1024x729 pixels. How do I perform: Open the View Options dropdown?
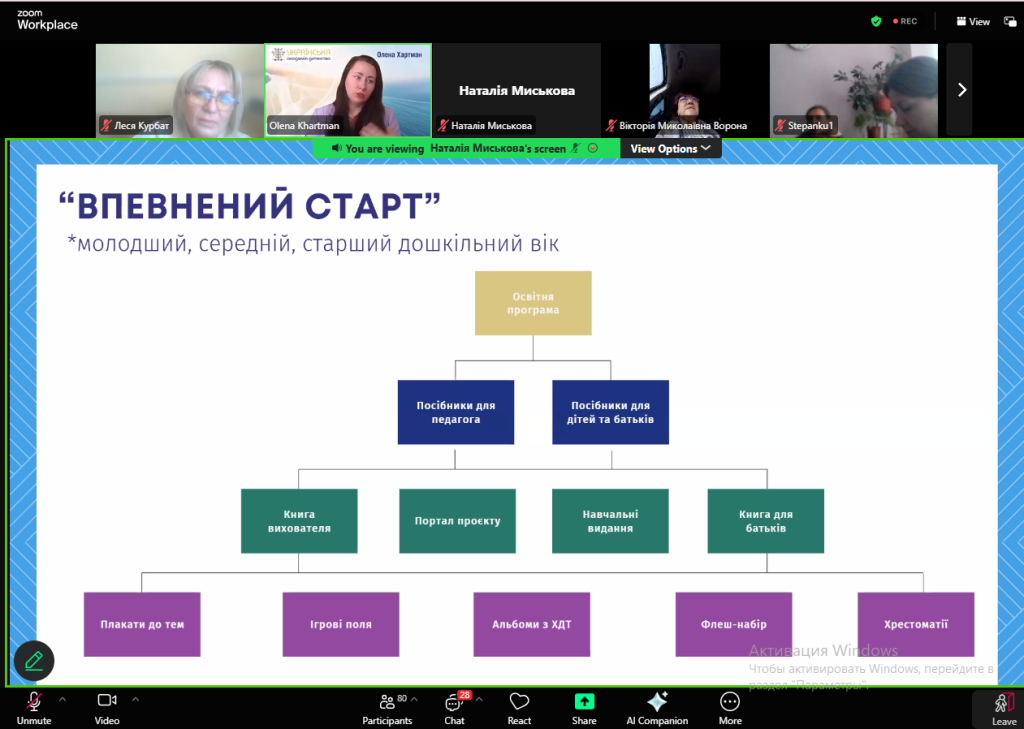click(x=670, y=148)
